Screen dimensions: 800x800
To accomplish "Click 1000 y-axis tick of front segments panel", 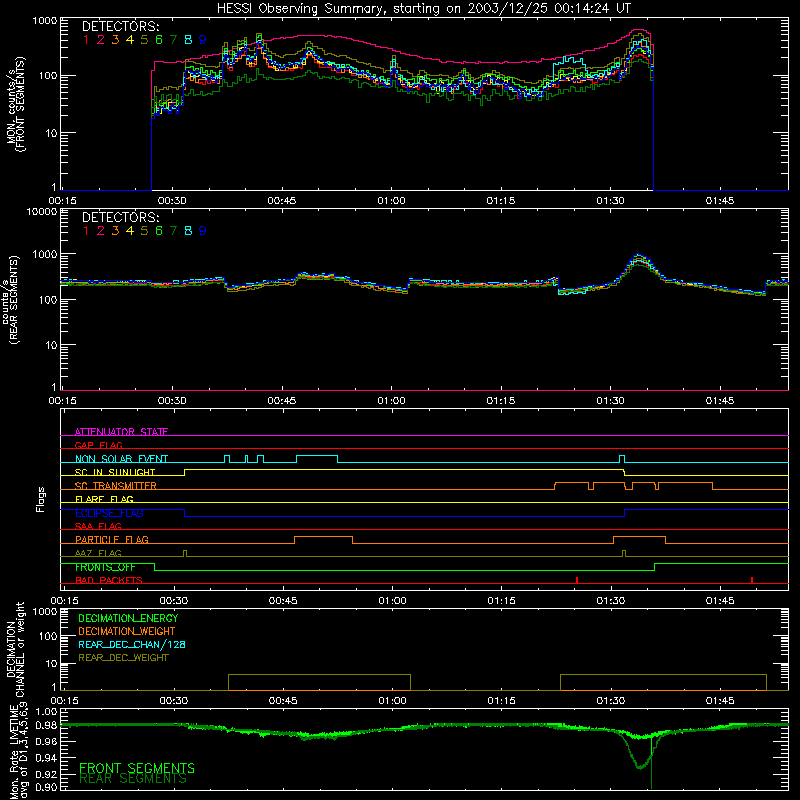I will coord(44,21).
